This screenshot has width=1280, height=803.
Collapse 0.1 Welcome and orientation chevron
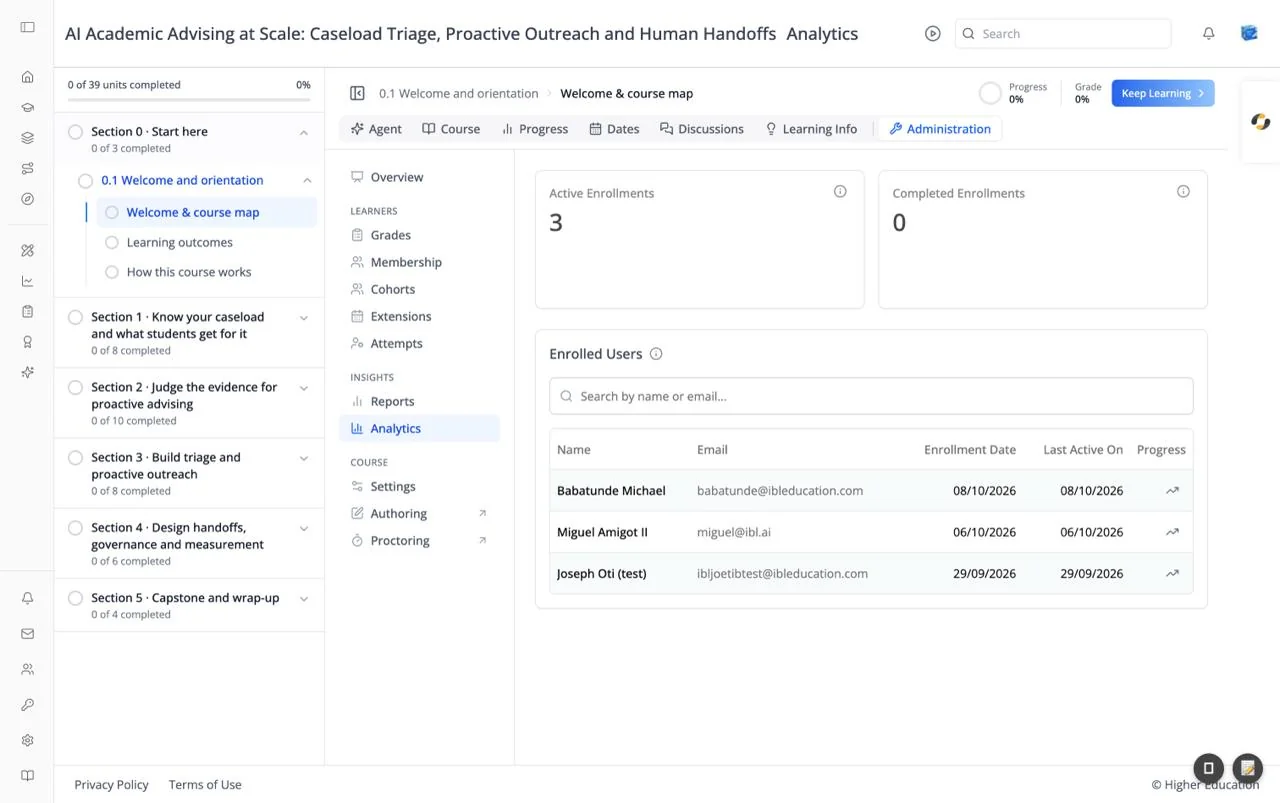click(x=307, y=180)
